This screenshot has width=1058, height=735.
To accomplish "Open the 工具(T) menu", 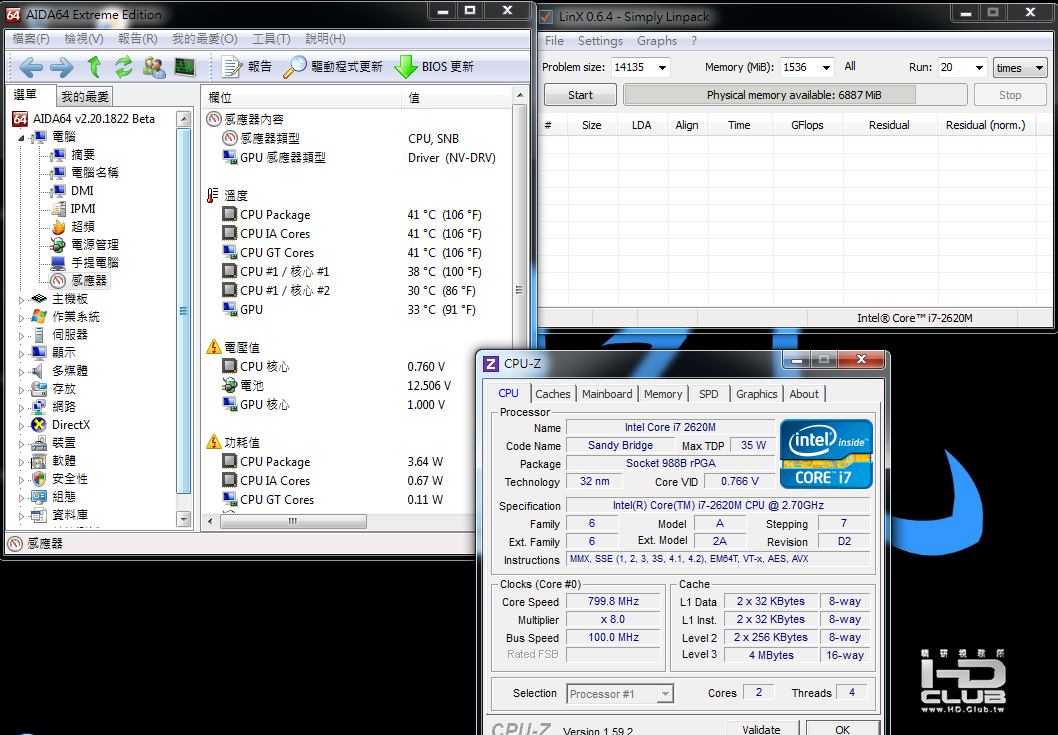I will click(x=271, y=39).
